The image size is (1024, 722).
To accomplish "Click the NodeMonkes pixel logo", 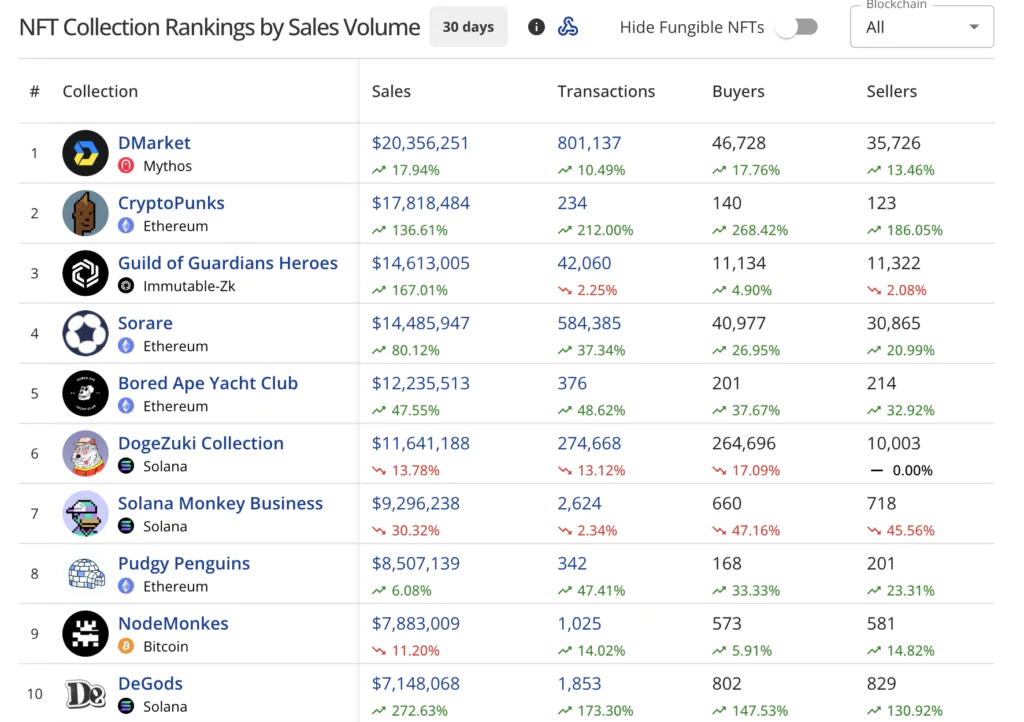I will coord(85,633).
